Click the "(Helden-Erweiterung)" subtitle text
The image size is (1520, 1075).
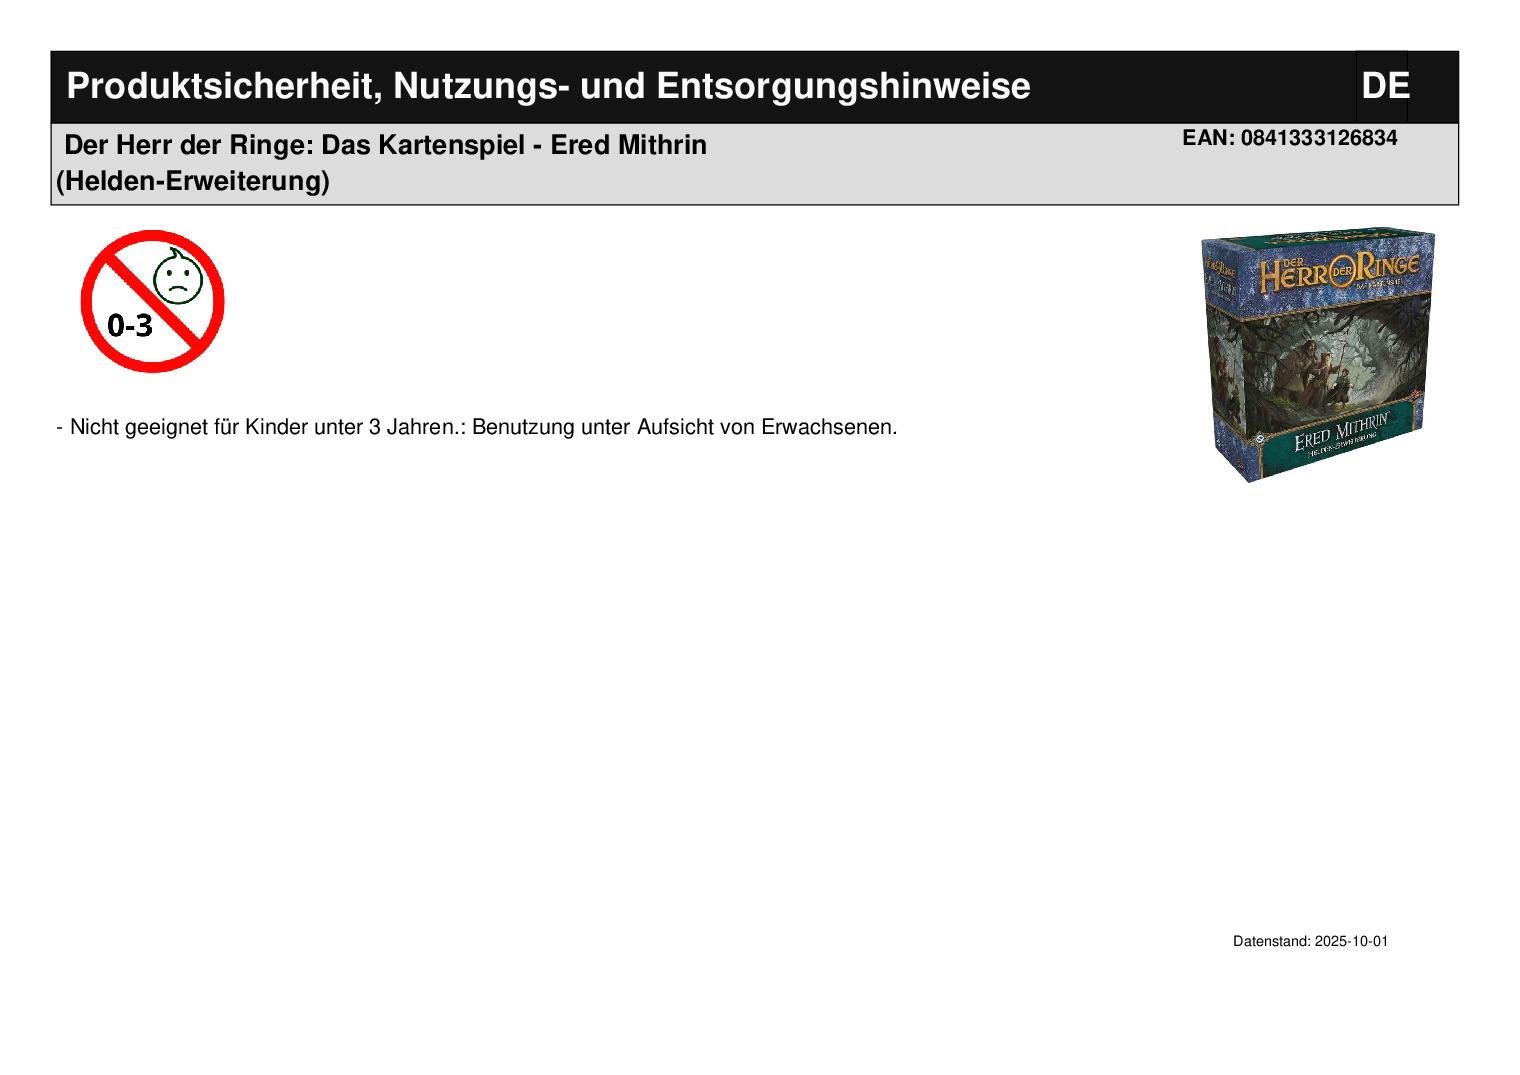(193, 182)
